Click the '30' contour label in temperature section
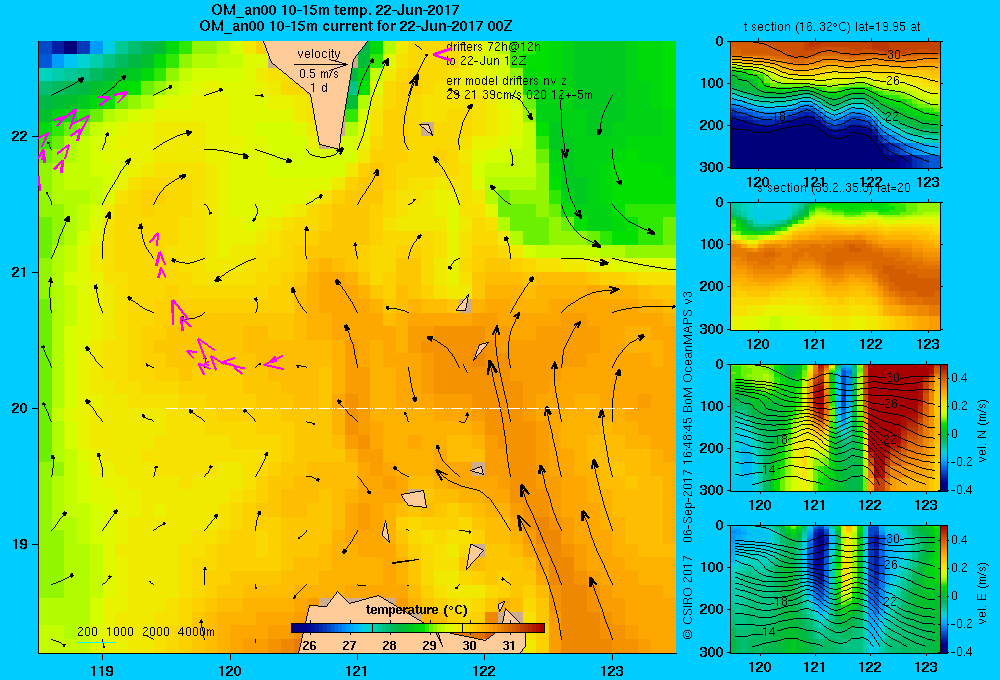Viewport: 1000px width, 680px height. [893, 55]
